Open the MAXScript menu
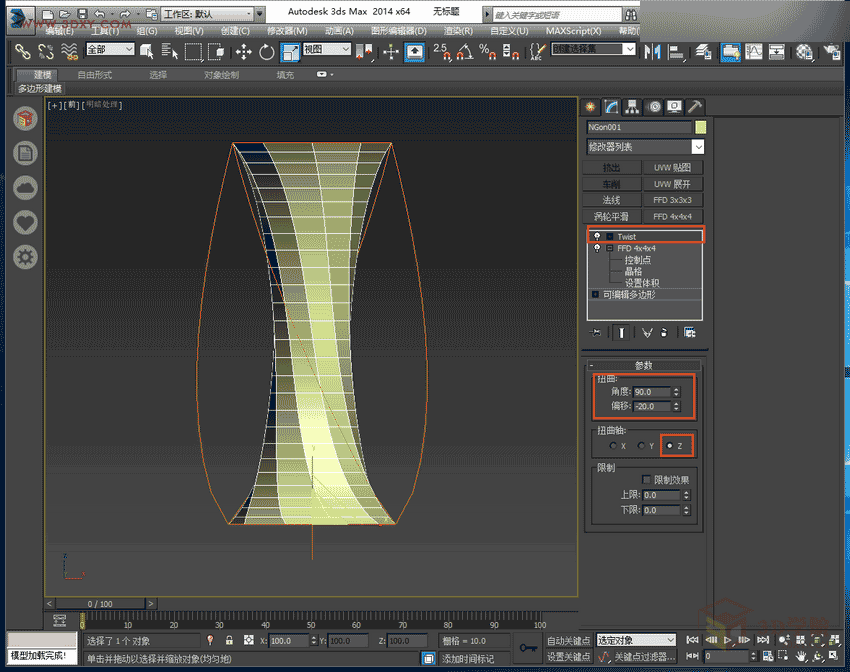The image size is (850, 672). pyautogui.click(x=574, y=31)
